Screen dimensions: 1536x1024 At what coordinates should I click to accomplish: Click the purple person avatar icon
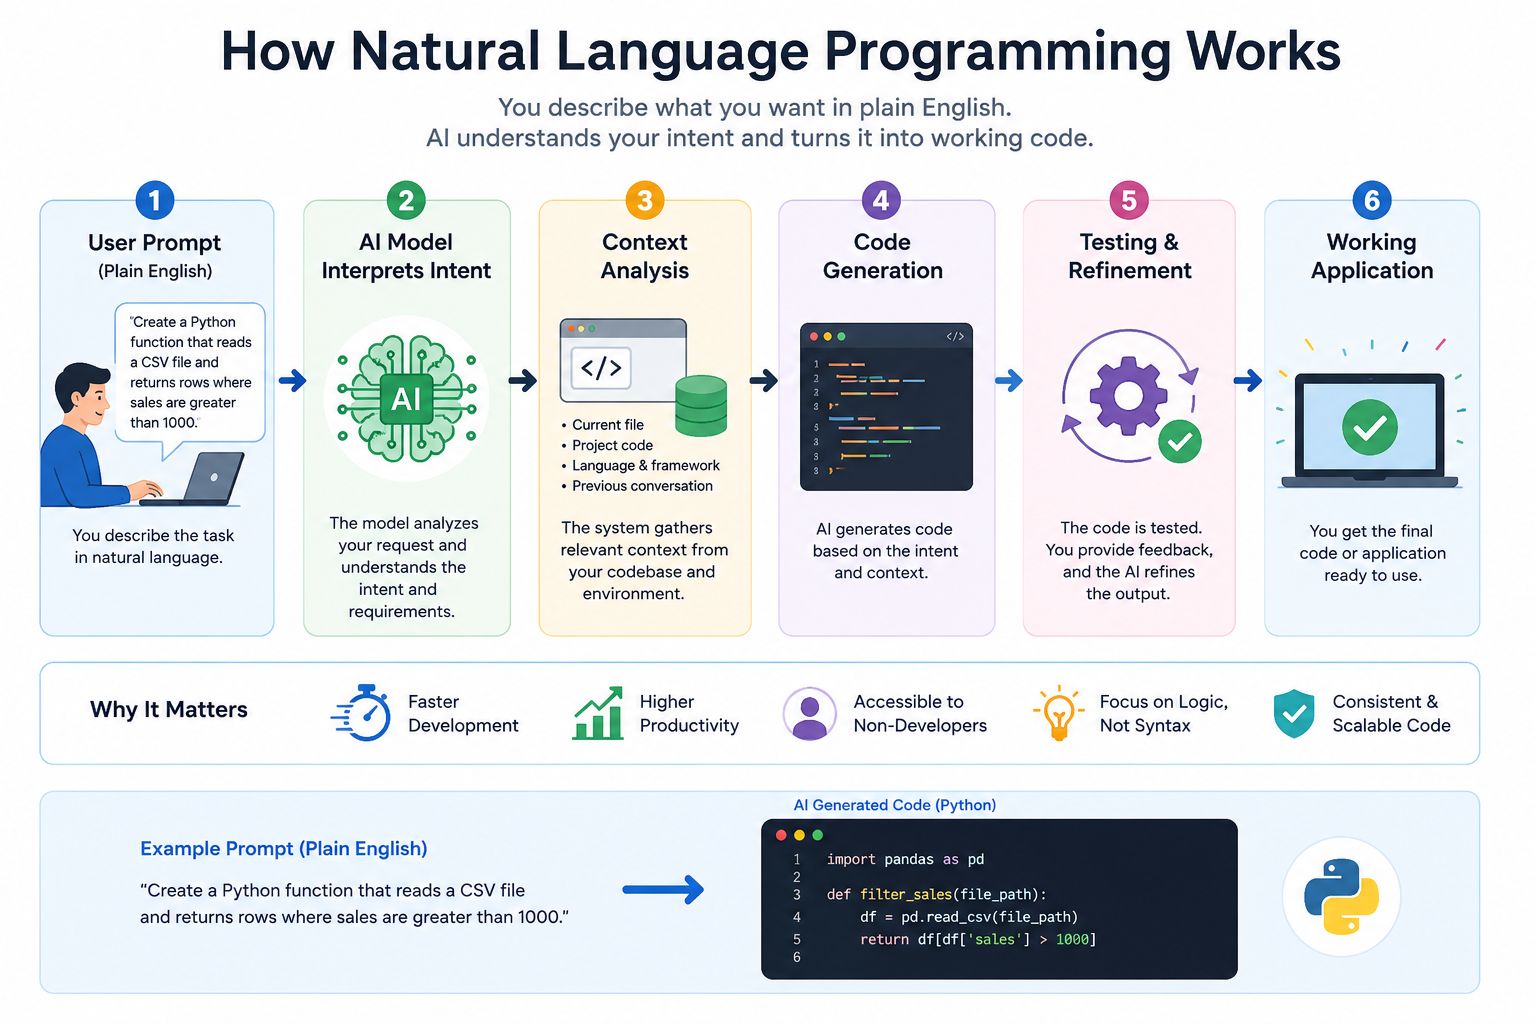810,713
